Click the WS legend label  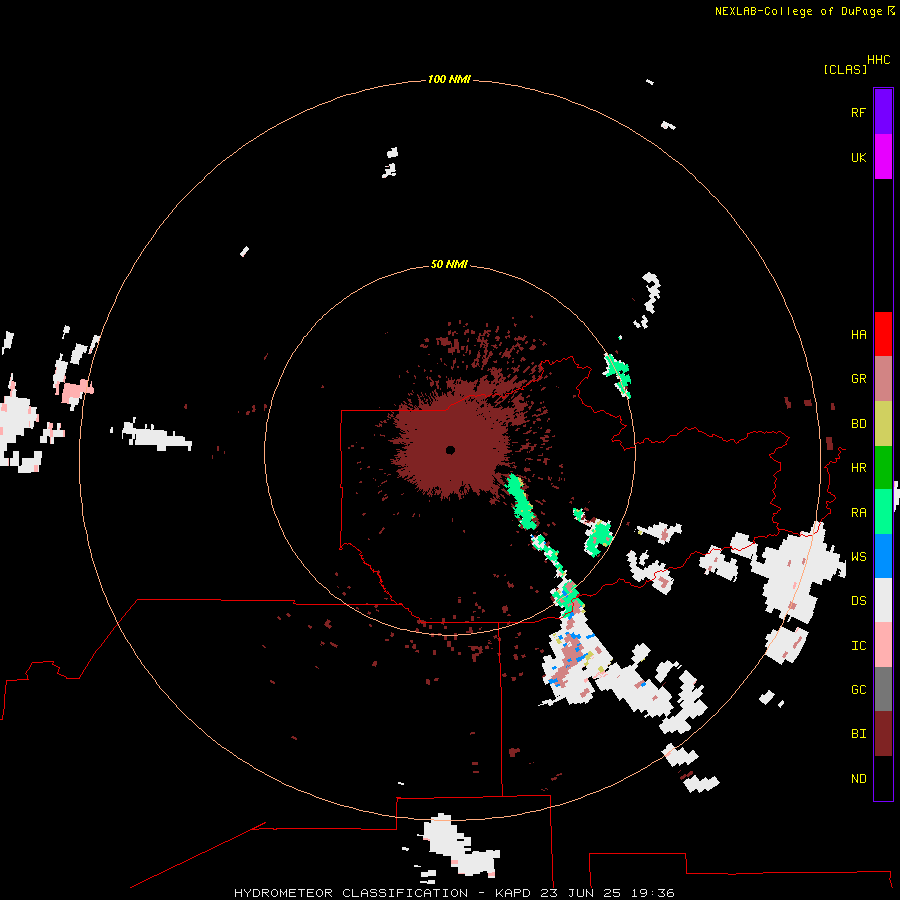click(x=858, y=557)
